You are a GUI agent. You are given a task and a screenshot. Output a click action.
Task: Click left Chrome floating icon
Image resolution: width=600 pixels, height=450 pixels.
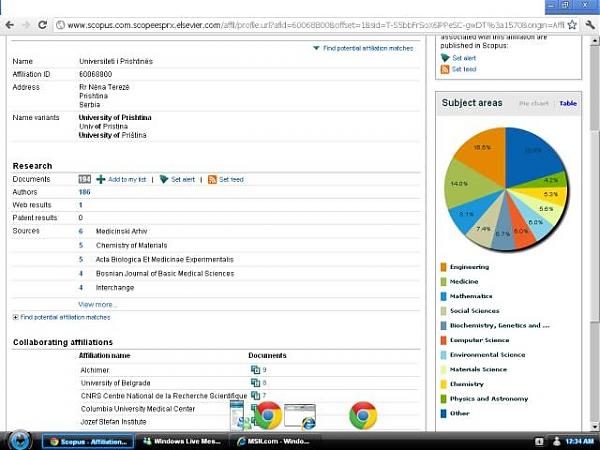(x=268, y=416)
